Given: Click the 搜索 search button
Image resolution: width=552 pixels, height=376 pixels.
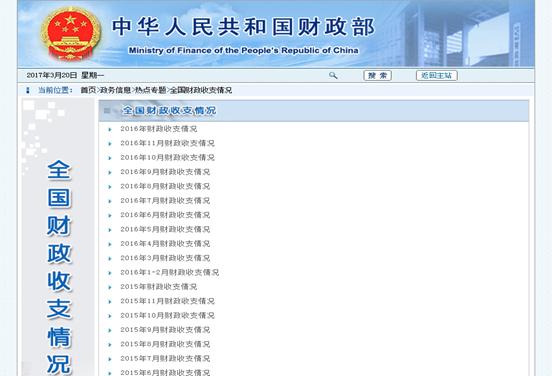Looking at the screenshot, I should point(377,75).
